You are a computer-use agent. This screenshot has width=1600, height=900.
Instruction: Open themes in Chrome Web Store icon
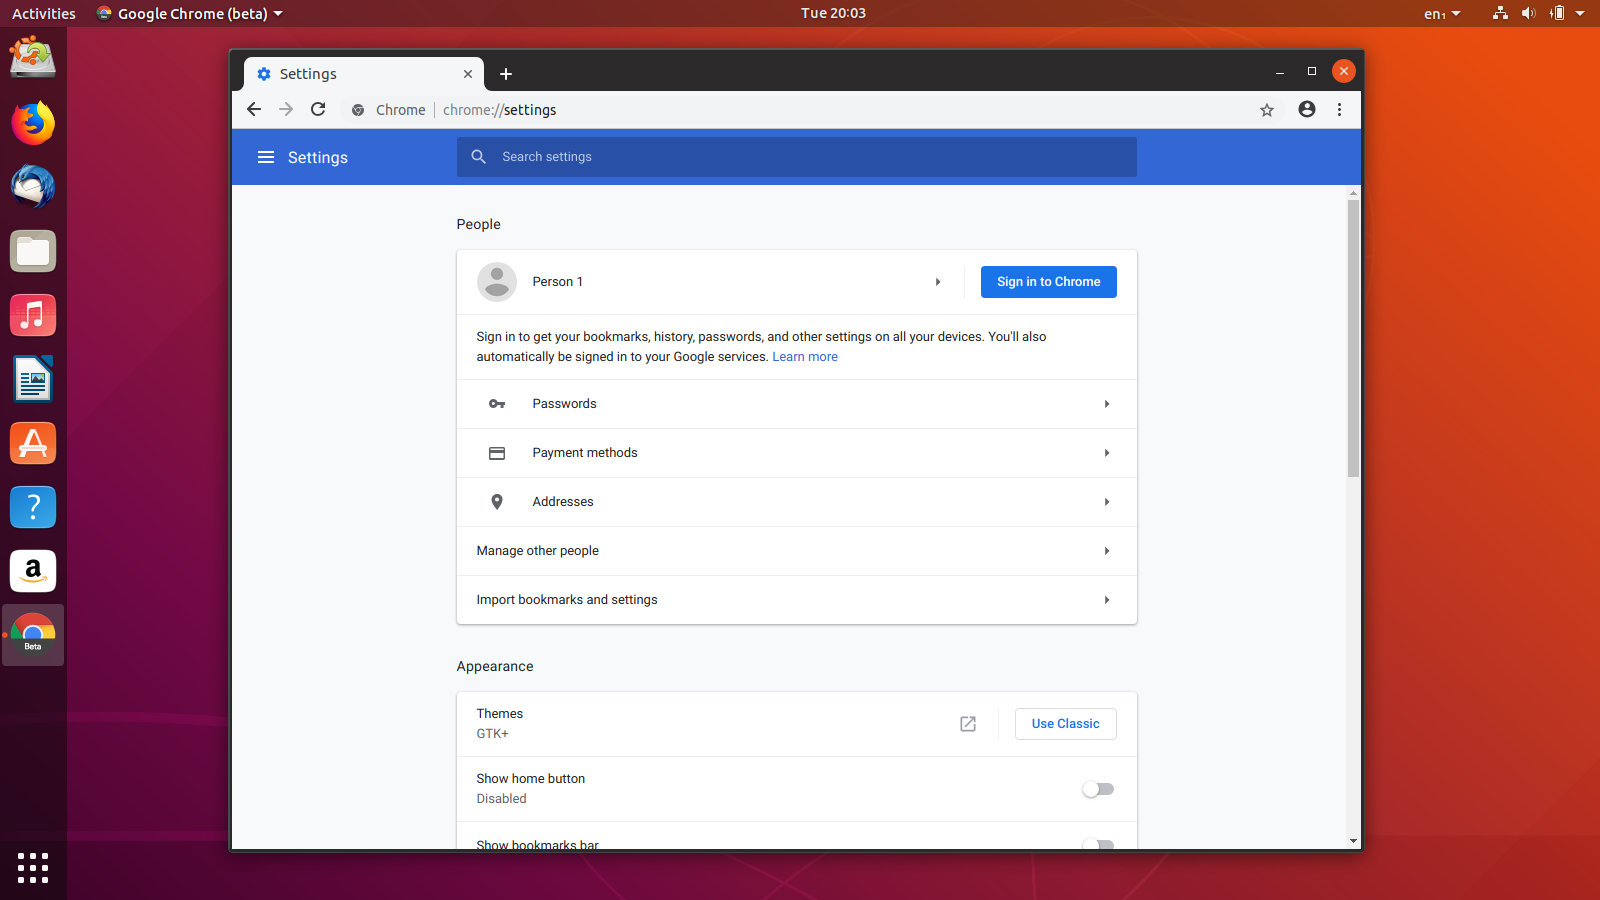pos(968,724)
